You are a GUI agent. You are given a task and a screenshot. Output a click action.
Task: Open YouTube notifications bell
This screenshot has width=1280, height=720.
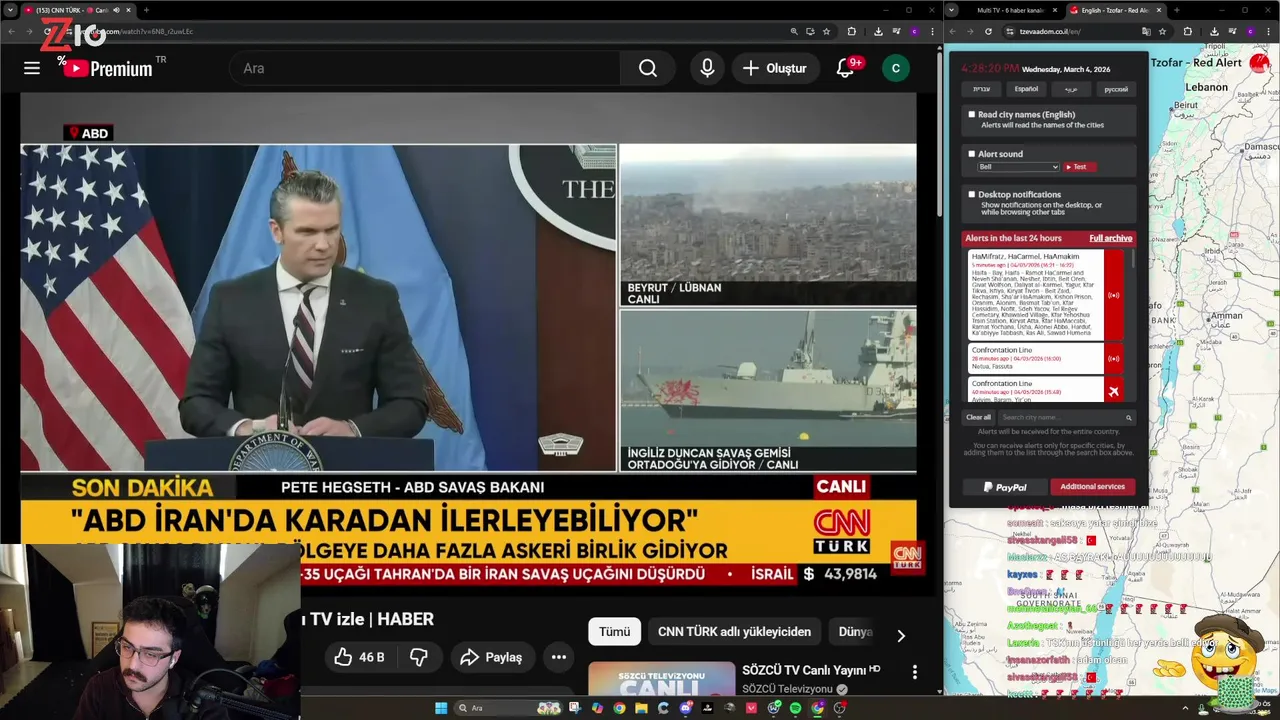[847, 68]
